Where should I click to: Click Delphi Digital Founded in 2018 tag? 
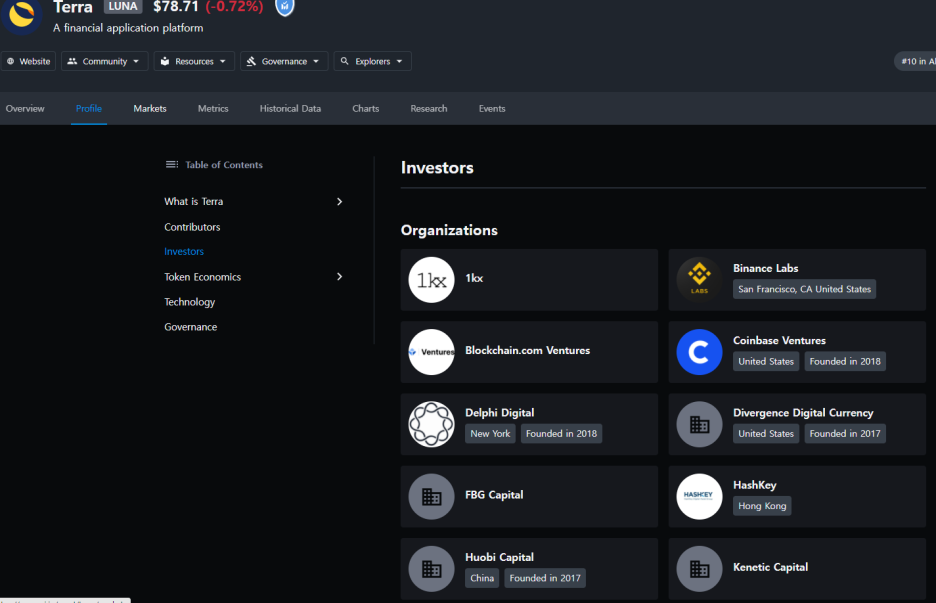click(561, 433)
